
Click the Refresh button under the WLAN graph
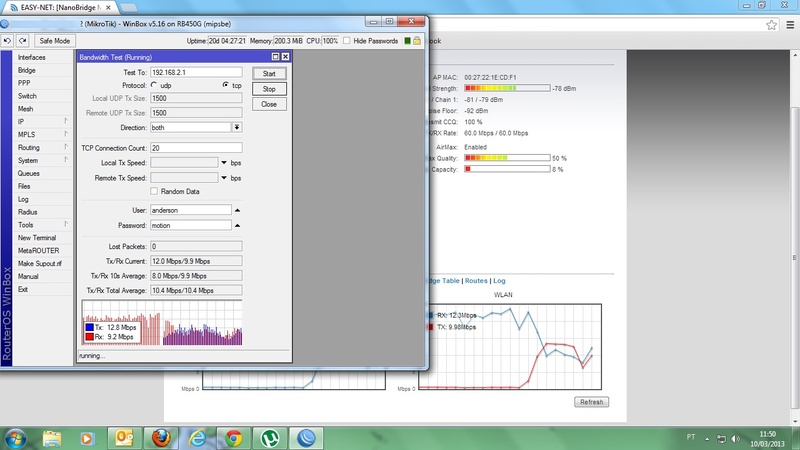tap(590, 402)
